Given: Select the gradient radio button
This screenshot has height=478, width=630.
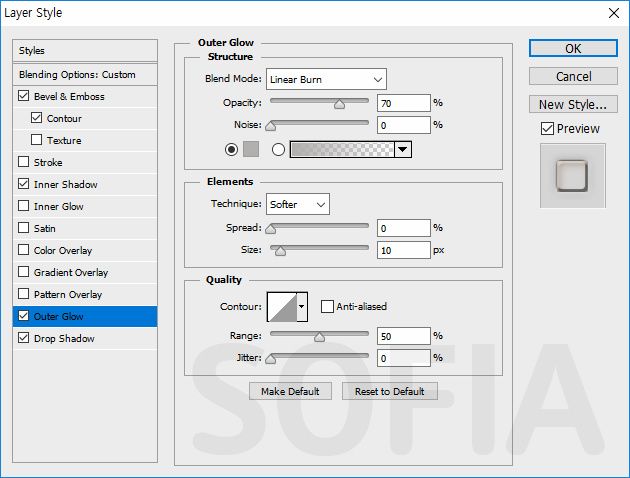Looking at the screenshot, I should coord(278,149).
